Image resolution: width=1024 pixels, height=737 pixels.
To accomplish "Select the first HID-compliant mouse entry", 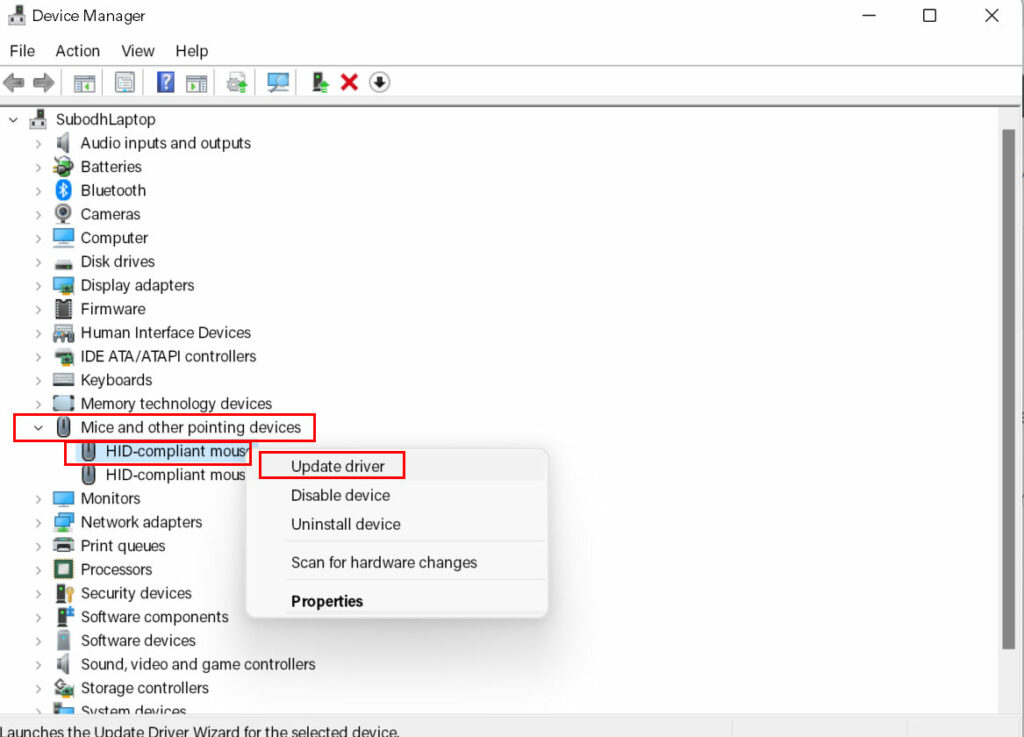I will (x=175, y=451).
